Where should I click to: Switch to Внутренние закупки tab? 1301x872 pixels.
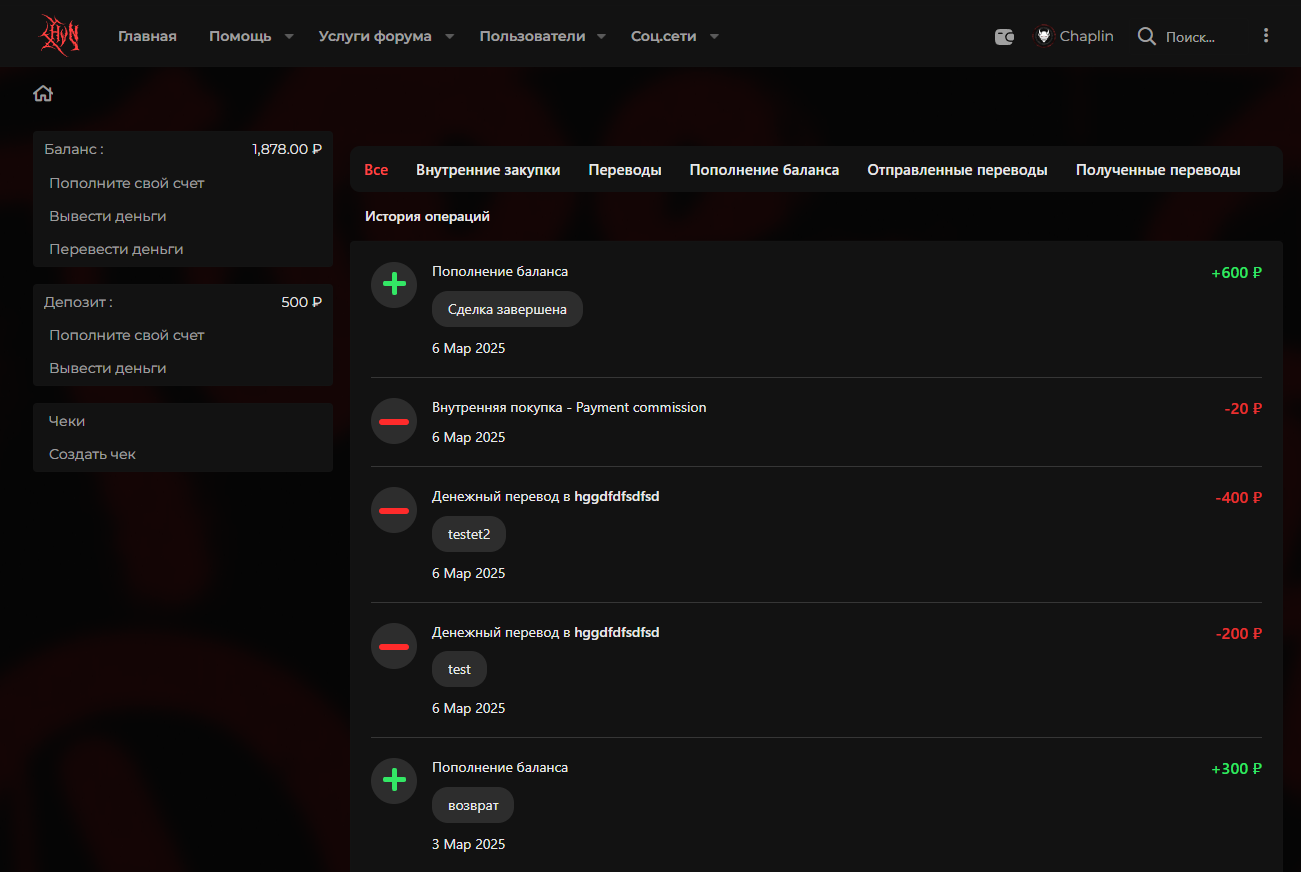[488, 170]
